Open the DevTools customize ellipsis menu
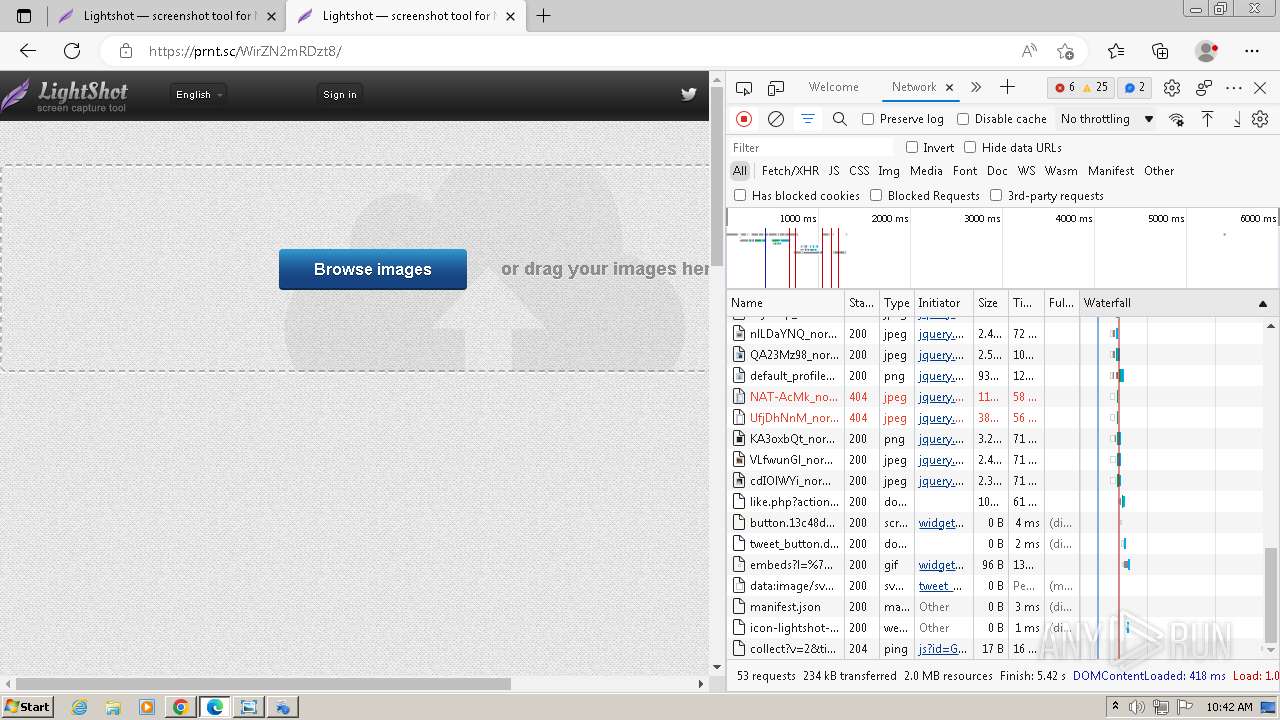Viewport: 1280px width, 720px height. tap(1234, 88)
